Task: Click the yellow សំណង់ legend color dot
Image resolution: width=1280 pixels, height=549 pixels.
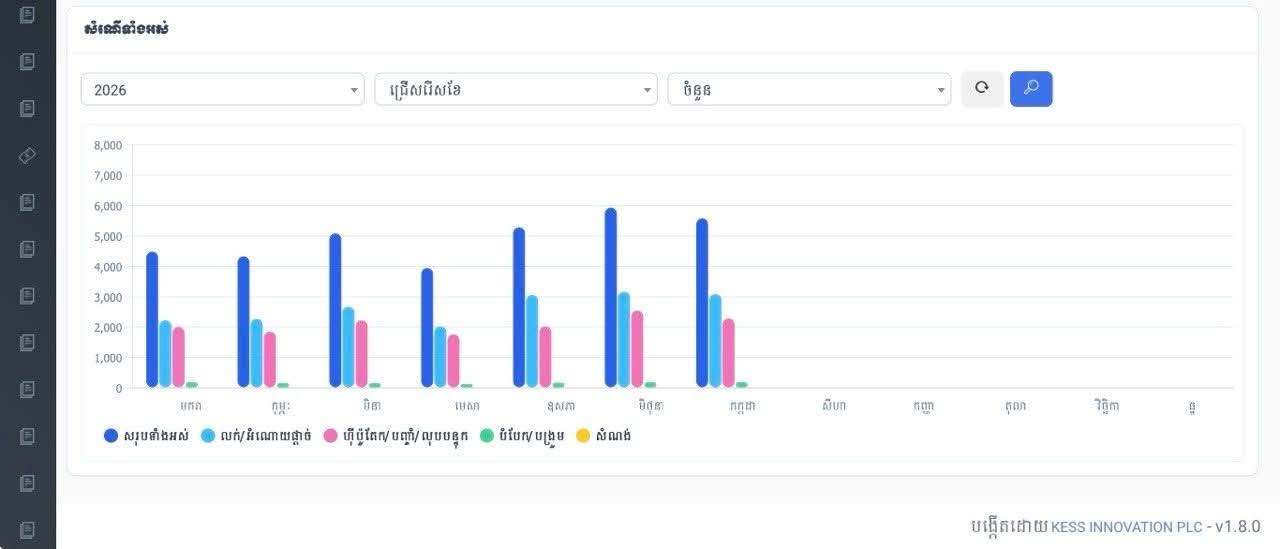Action: pyautogui.click(x=583, y=436)
